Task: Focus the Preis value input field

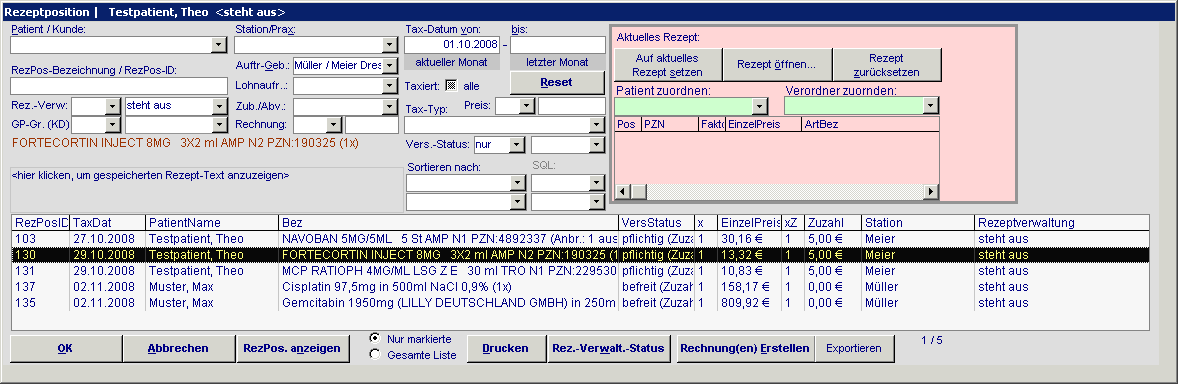Action: [571, 106]
